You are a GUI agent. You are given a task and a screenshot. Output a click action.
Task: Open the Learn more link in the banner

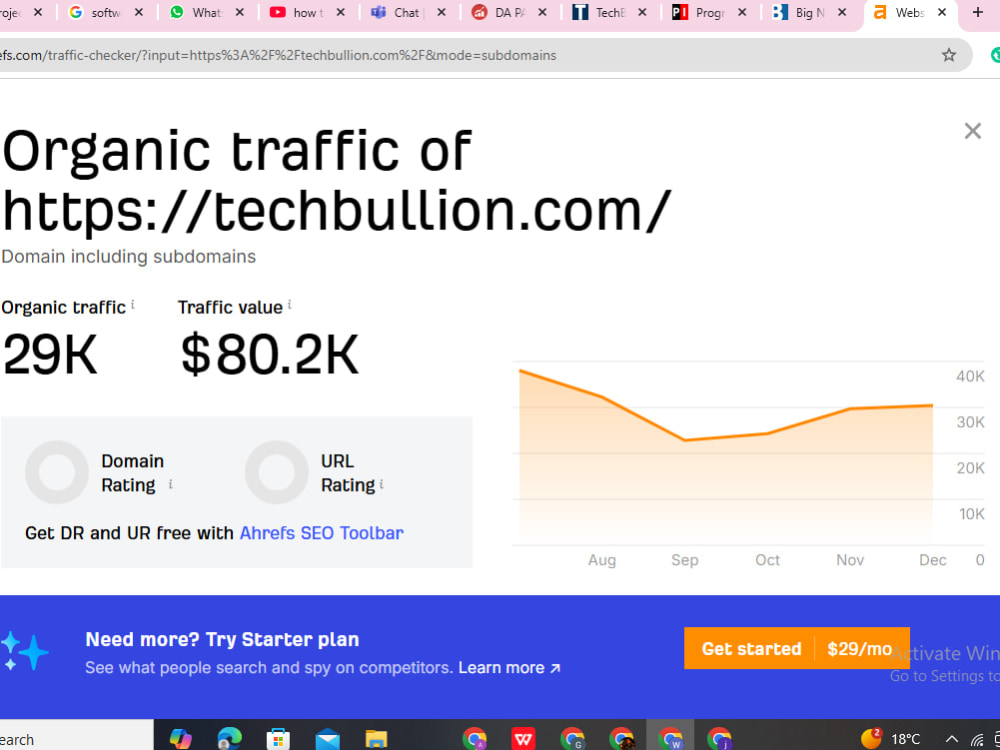point(509,668)
